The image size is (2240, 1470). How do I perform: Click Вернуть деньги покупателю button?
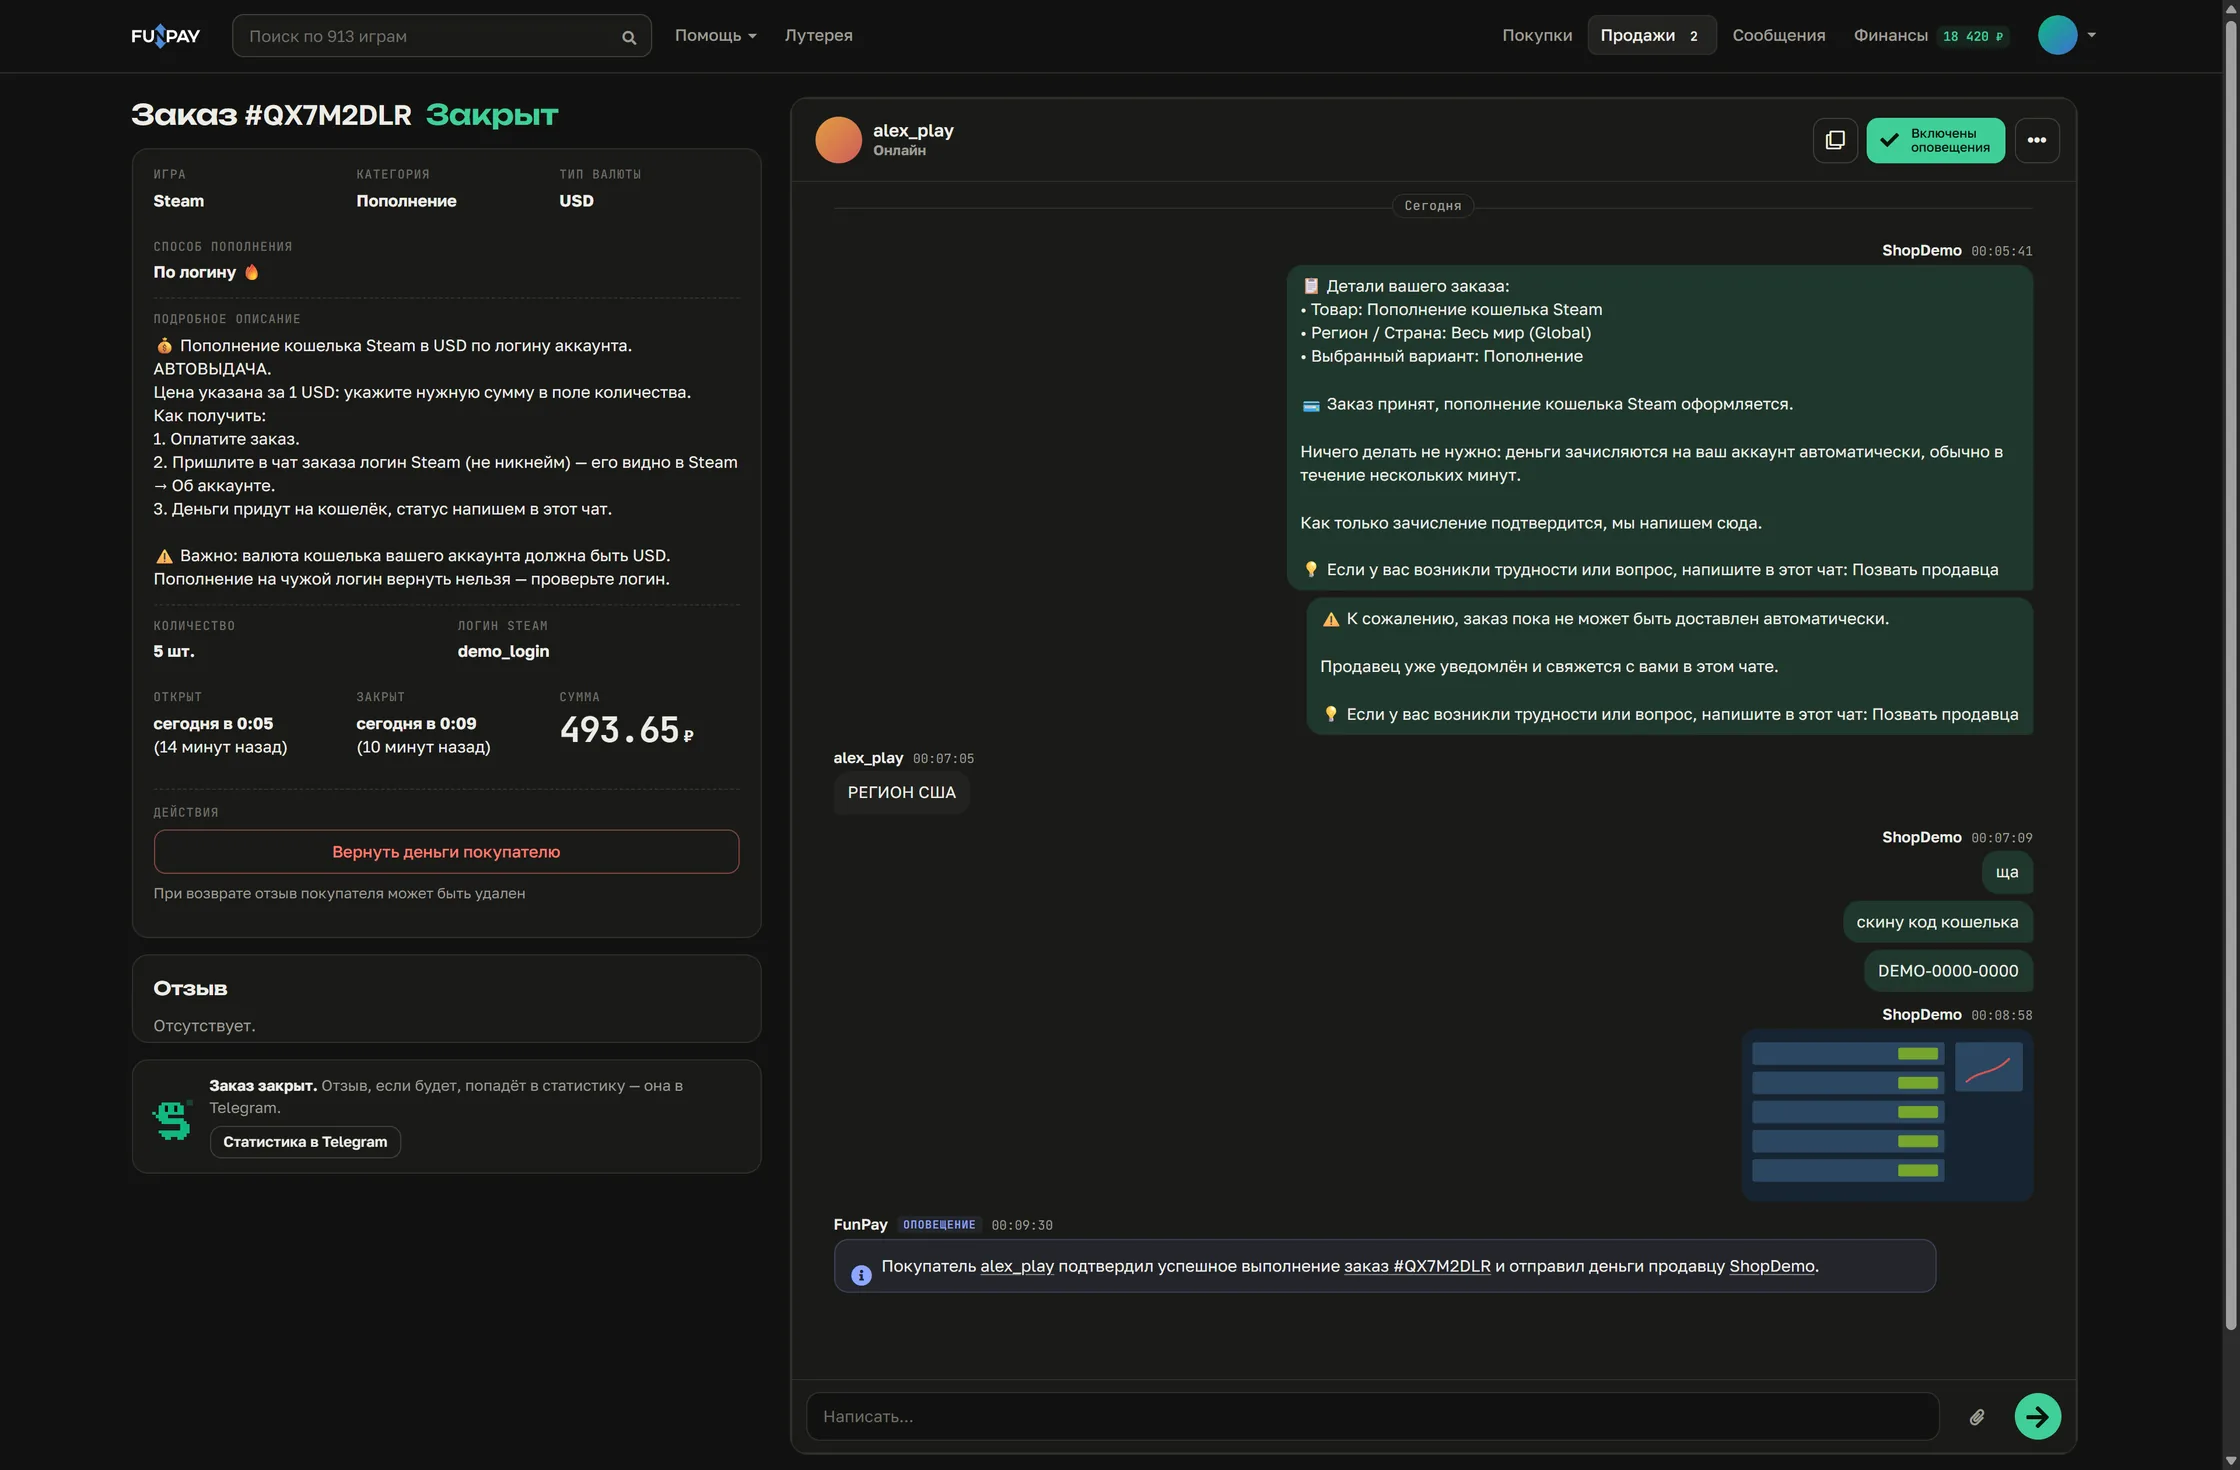pos(446,852)
